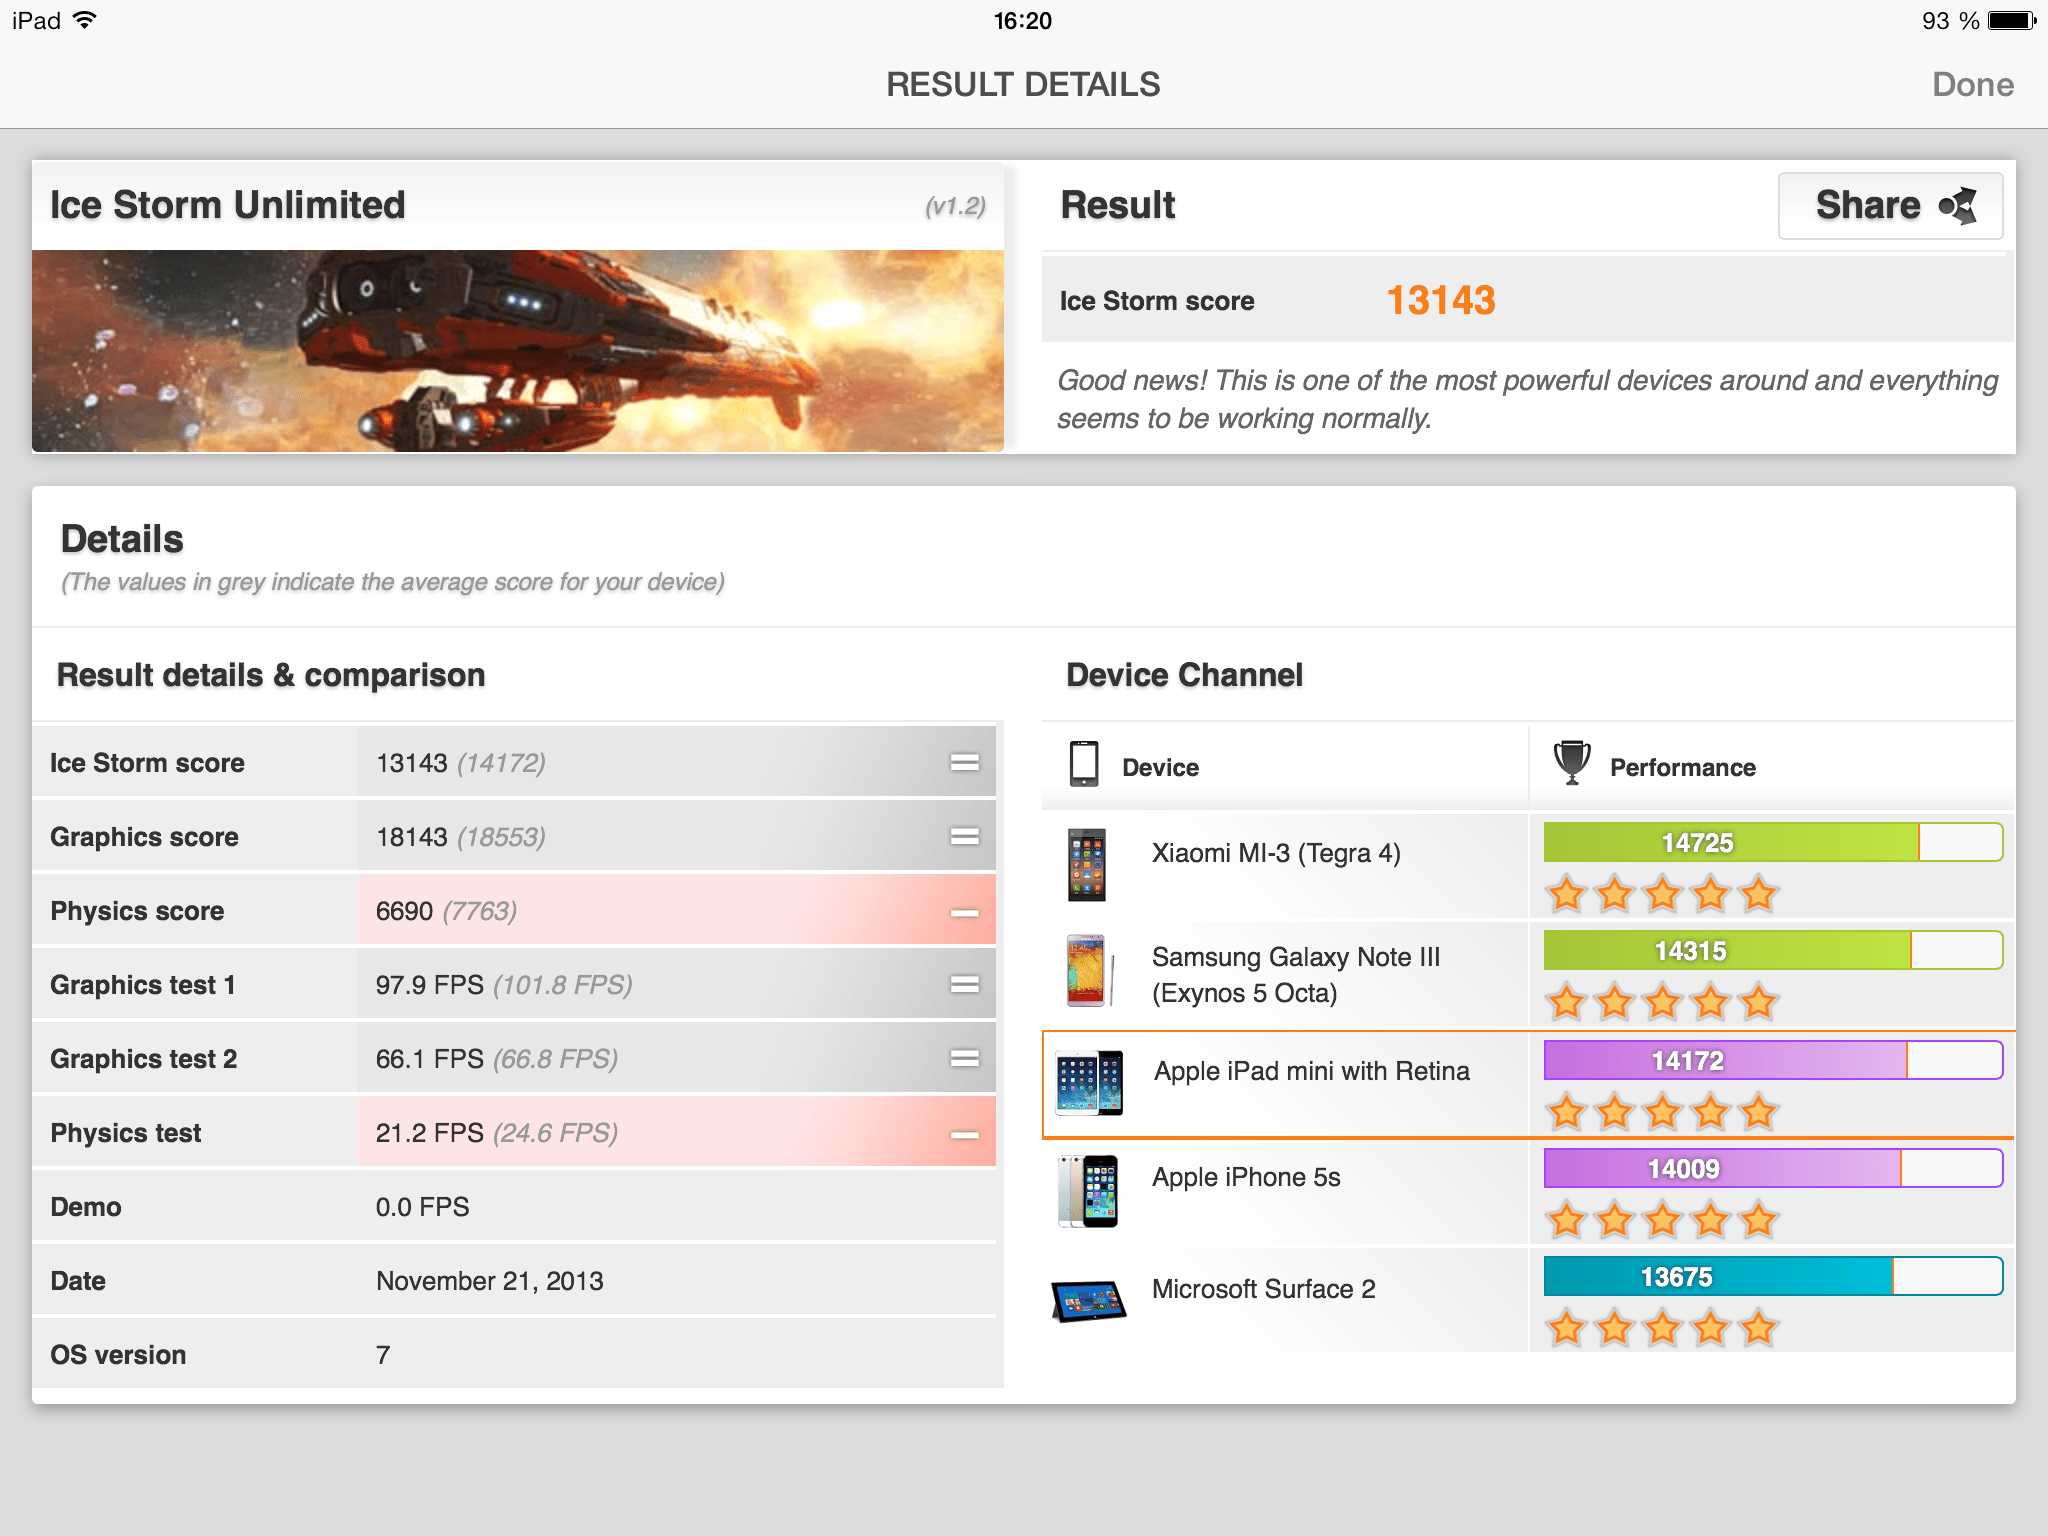Screen dimensions: 2048x1536
Task: Click the Ice Storm Unlimited spaceship banner
Action: coord(517,351)
